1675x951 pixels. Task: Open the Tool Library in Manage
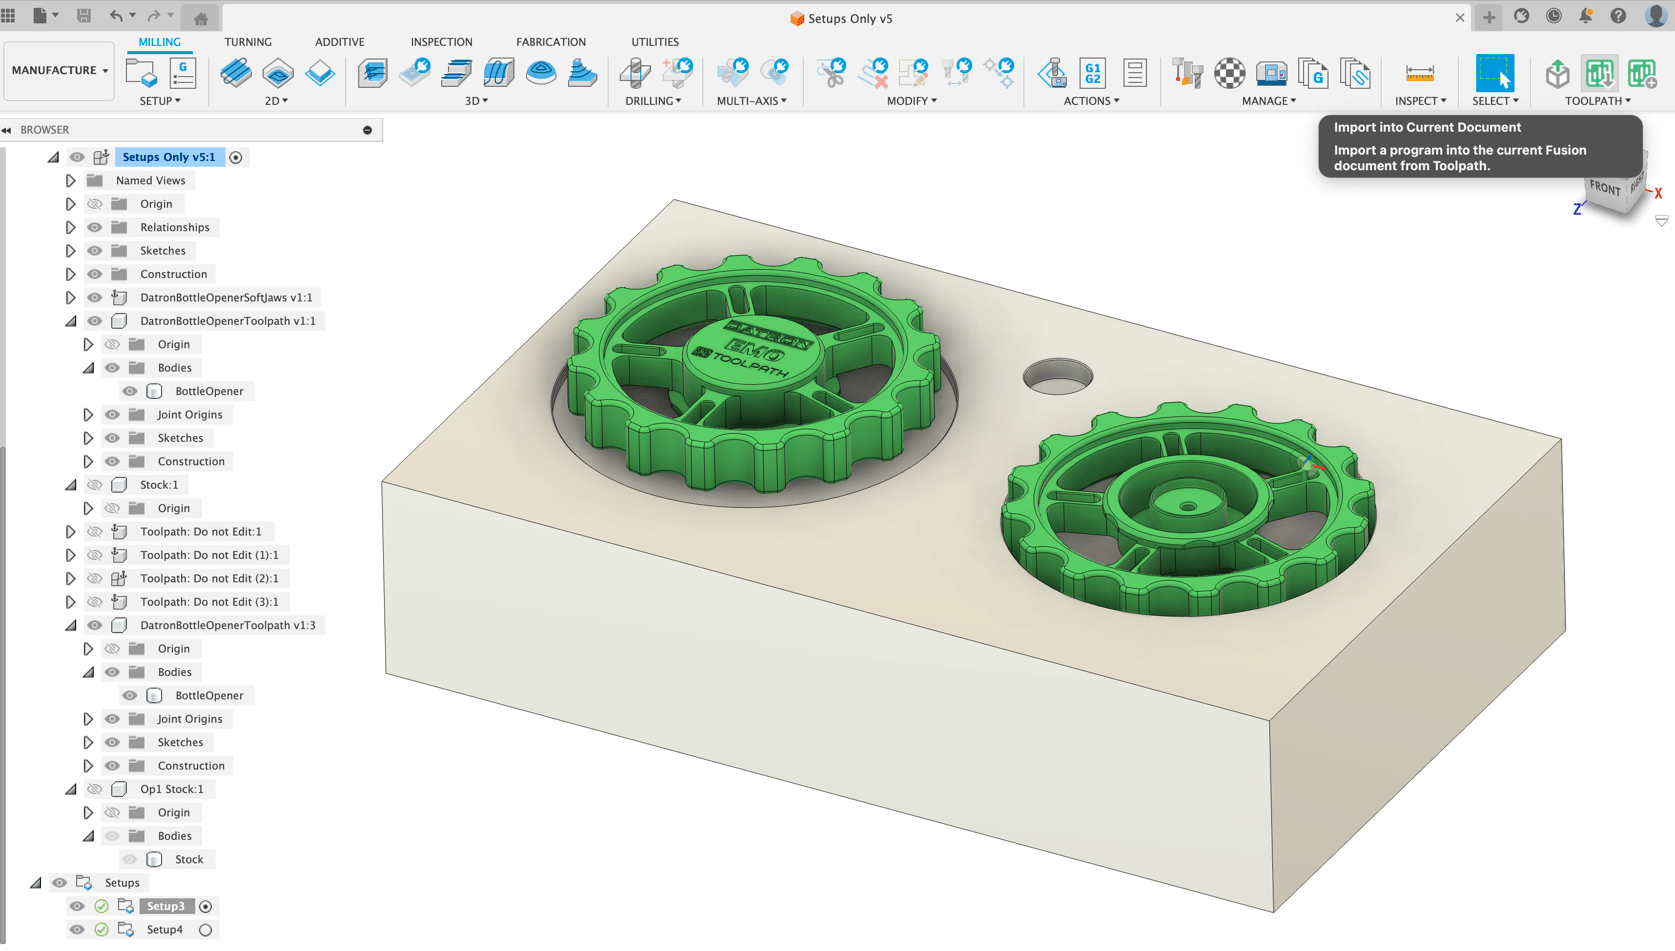[1187, 73]
